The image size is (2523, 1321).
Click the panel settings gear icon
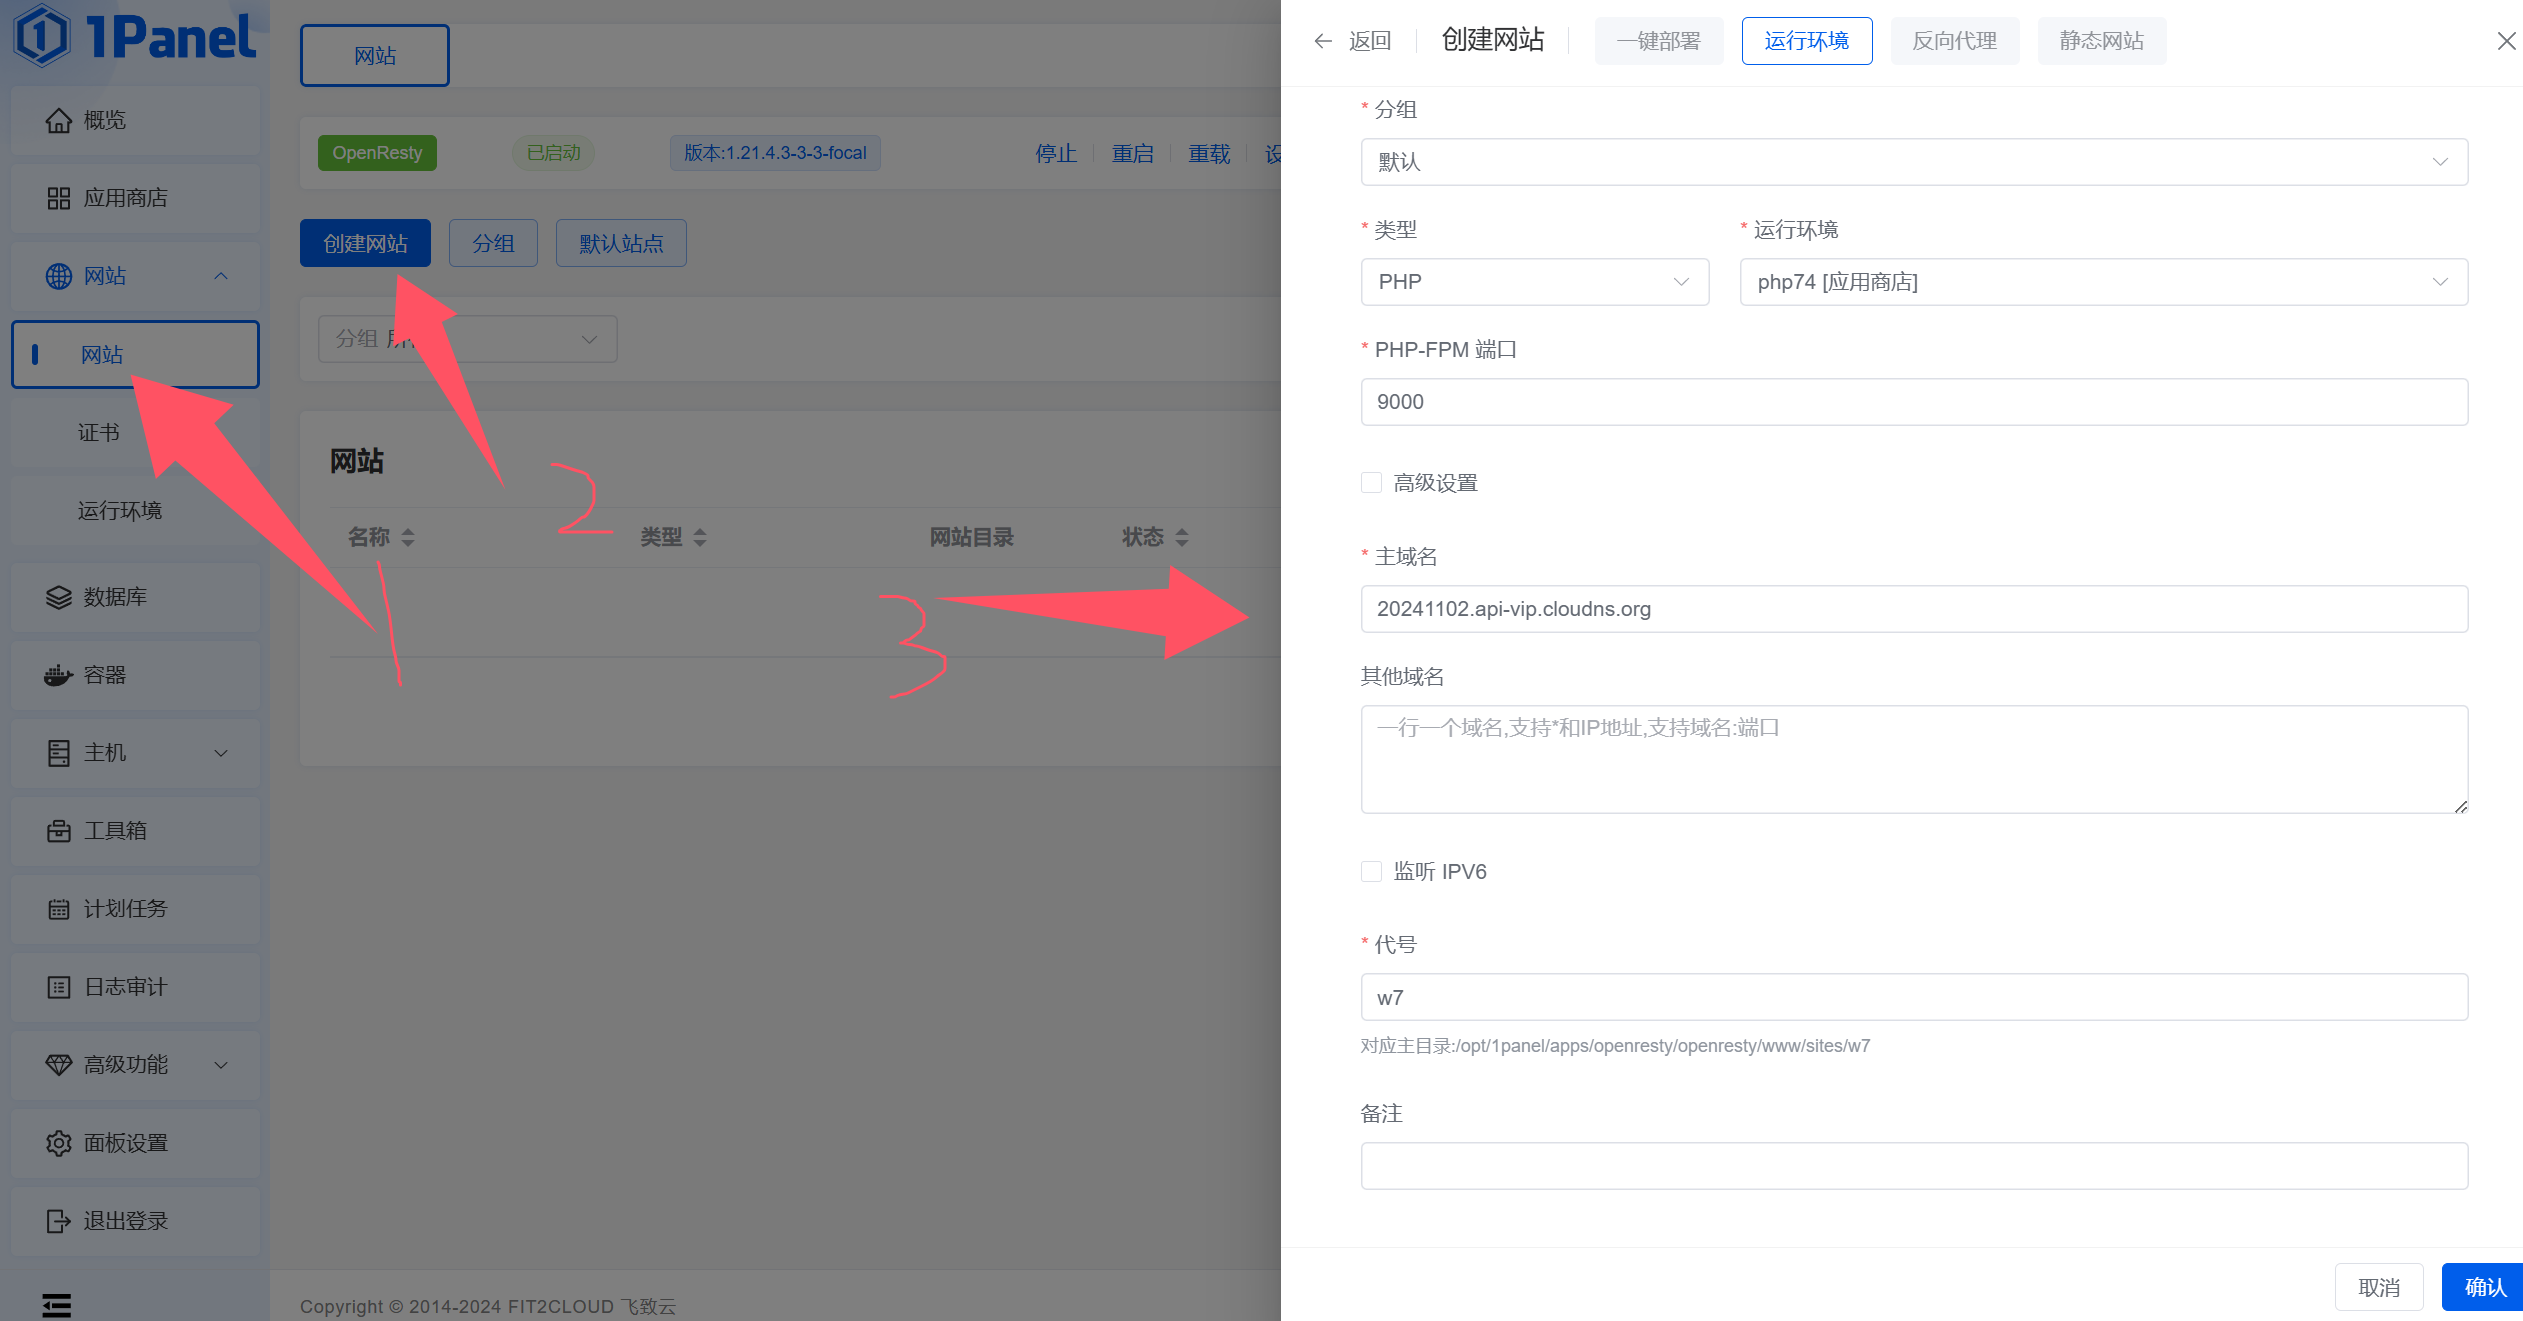[x=59, y=1143]
